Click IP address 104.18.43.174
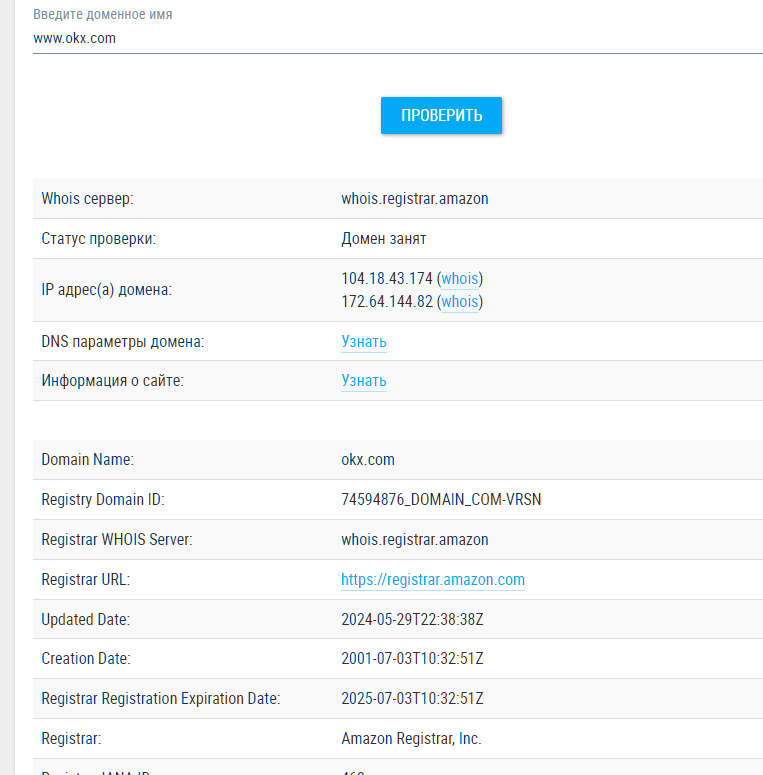The image size is (763, 775). [387, 278]
